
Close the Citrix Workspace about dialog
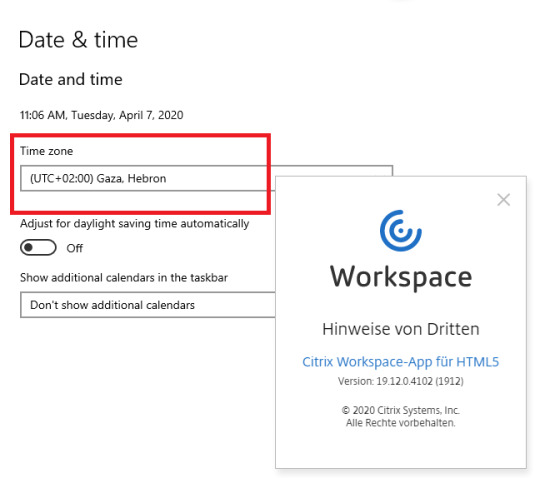coord(503,199)
